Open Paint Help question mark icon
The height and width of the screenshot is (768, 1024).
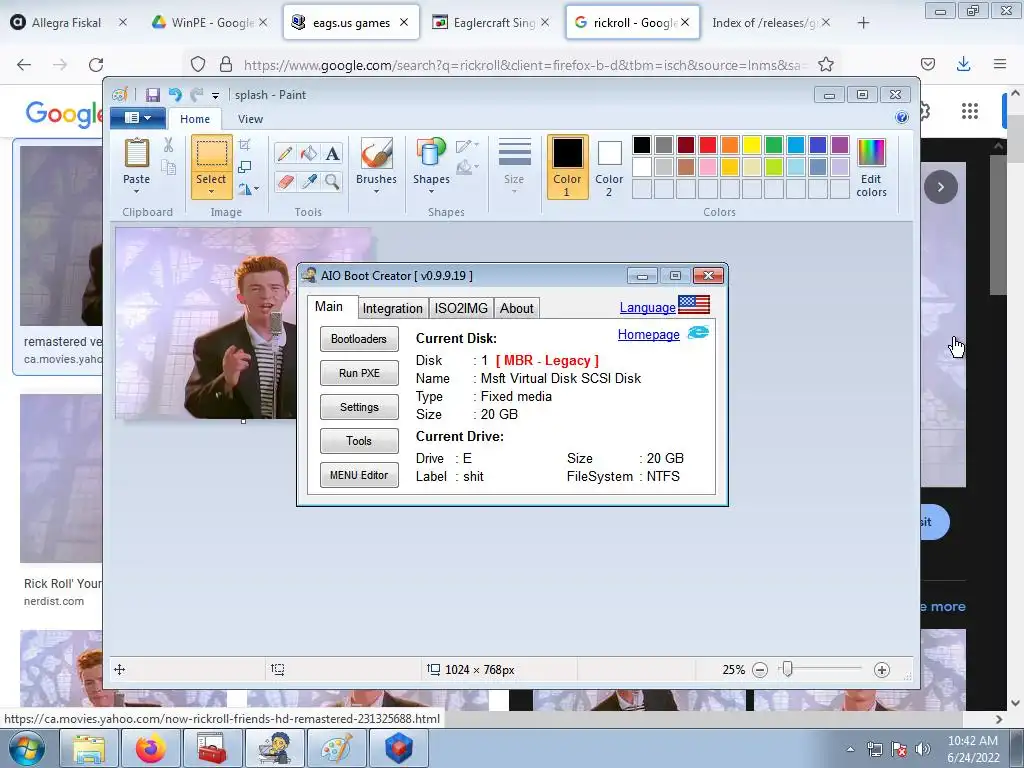(902, 118)
